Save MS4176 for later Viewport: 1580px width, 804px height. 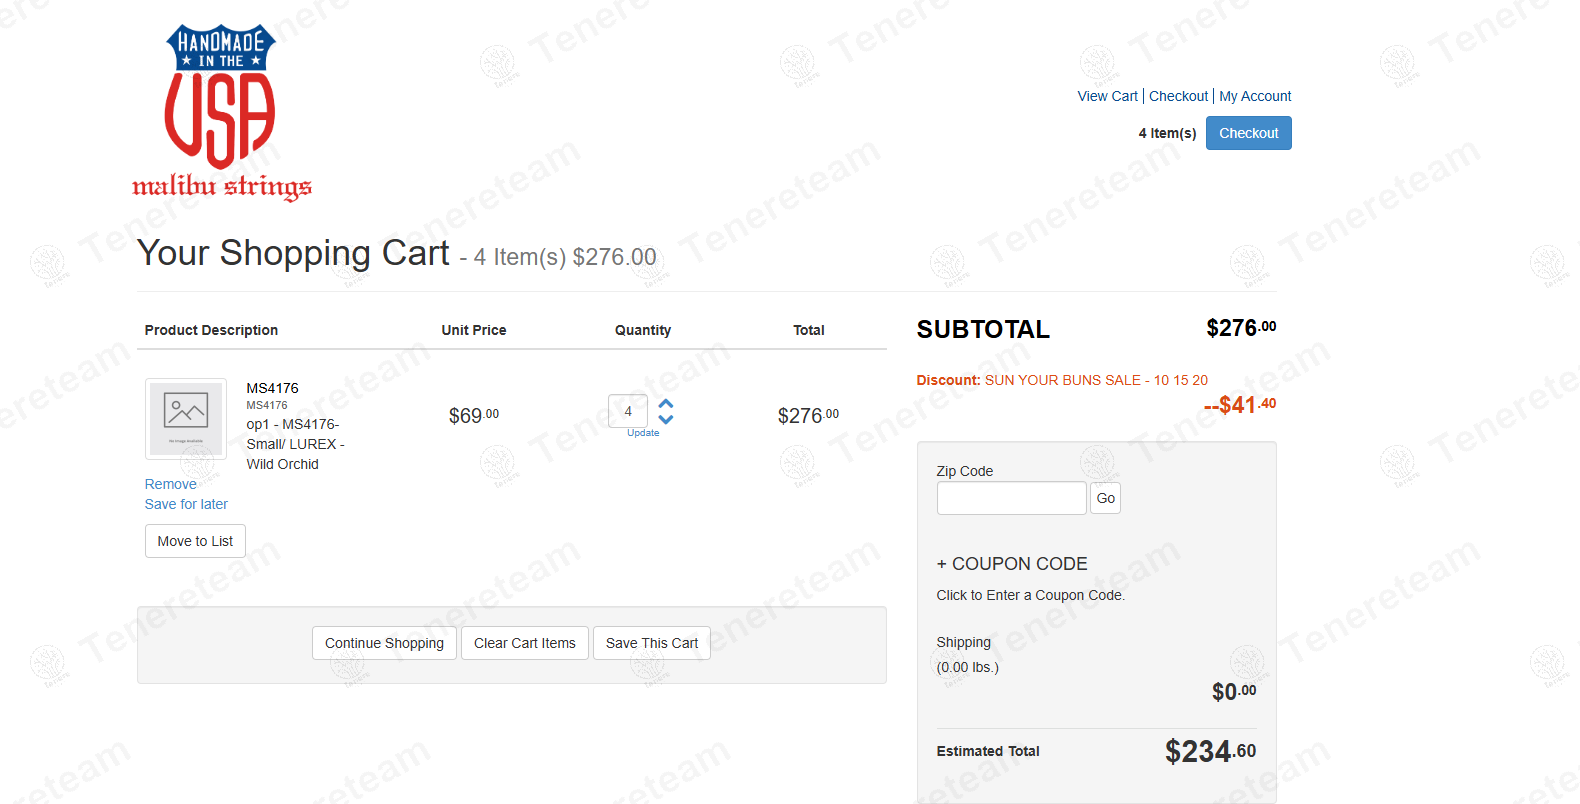186,504
